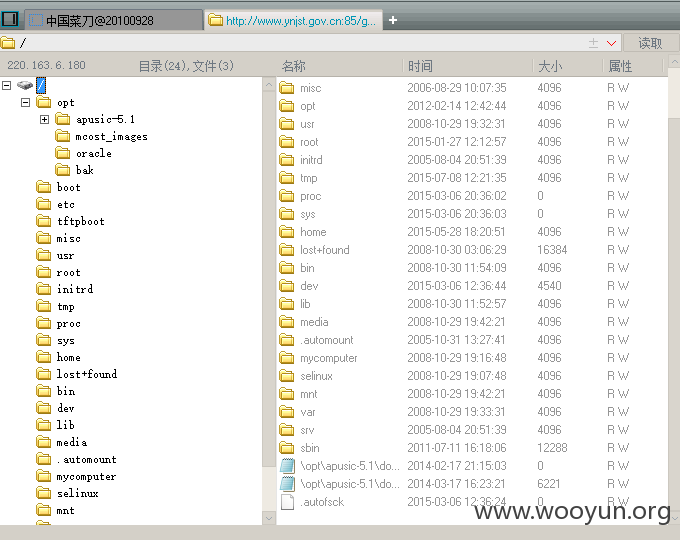The width and height of the screenshot is (680, 540).
Task: Select the var row in file list
Action: pos(472,412)
